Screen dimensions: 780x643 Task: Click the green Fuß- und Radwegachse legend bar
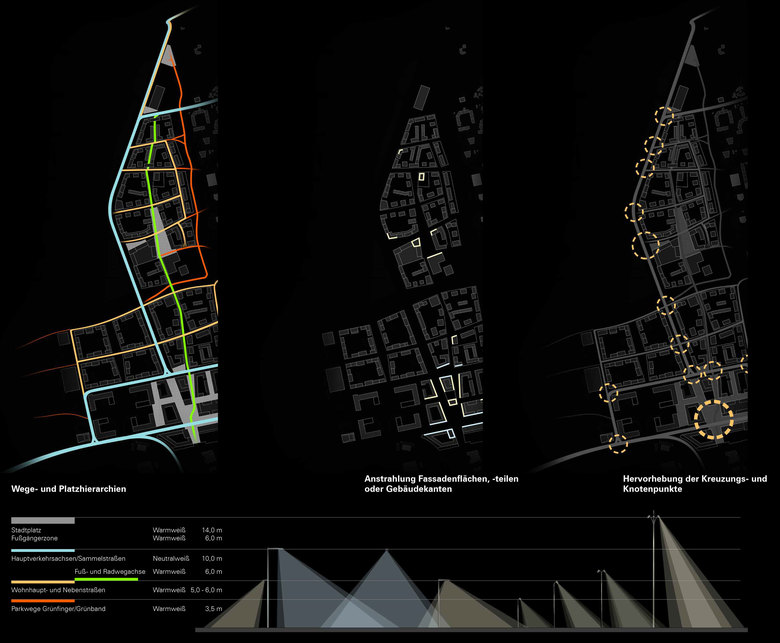coord(106,579)
